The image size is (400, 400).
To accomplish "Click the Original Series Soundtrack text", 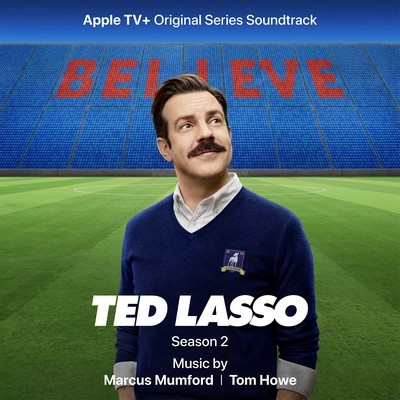I will pyautogui.click(x=235, y=21).
